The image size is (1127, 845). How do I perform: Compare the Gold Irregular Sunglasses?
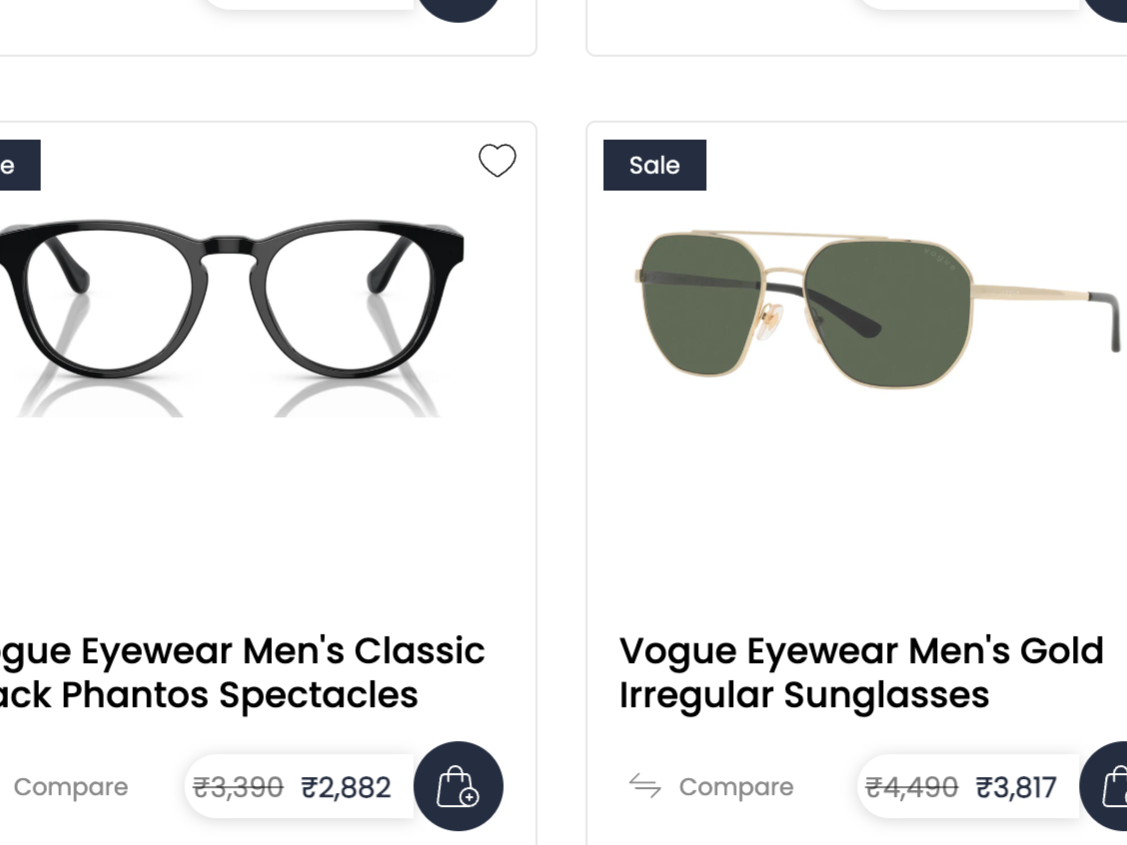tap(736, 787)
